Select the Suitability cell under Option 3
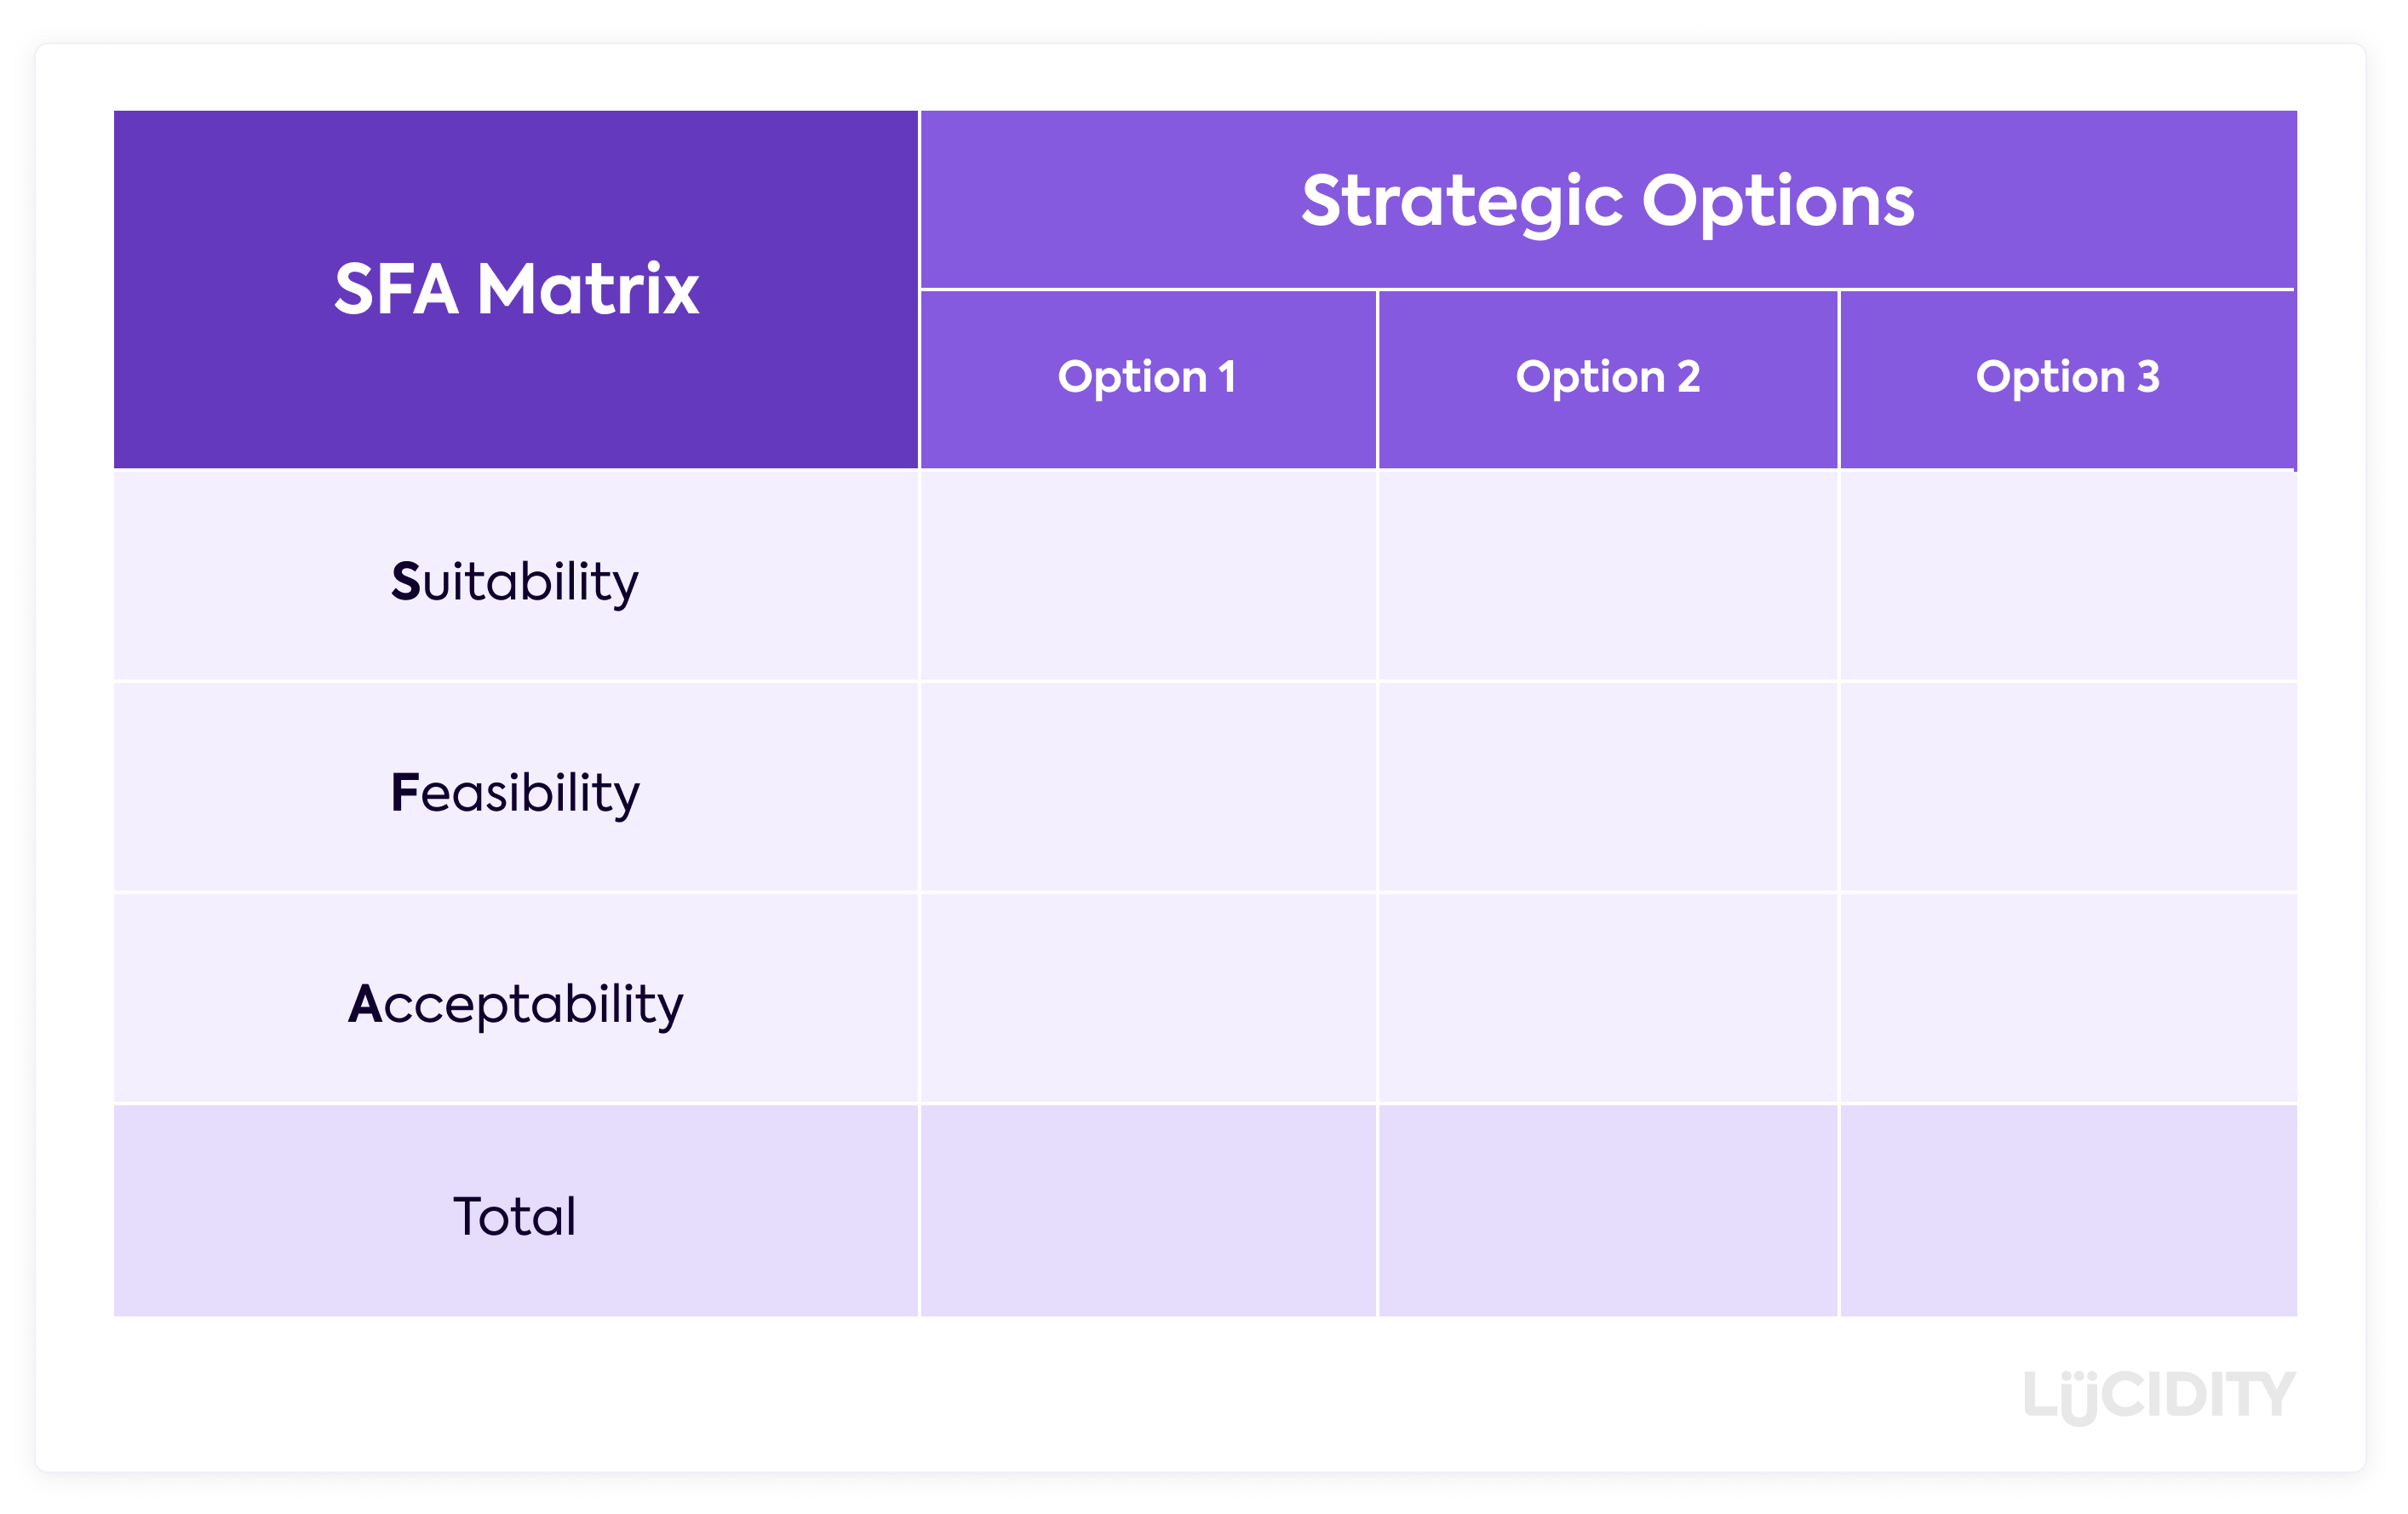This screenshot has height=1514, width=2408. click(2067, 577)
